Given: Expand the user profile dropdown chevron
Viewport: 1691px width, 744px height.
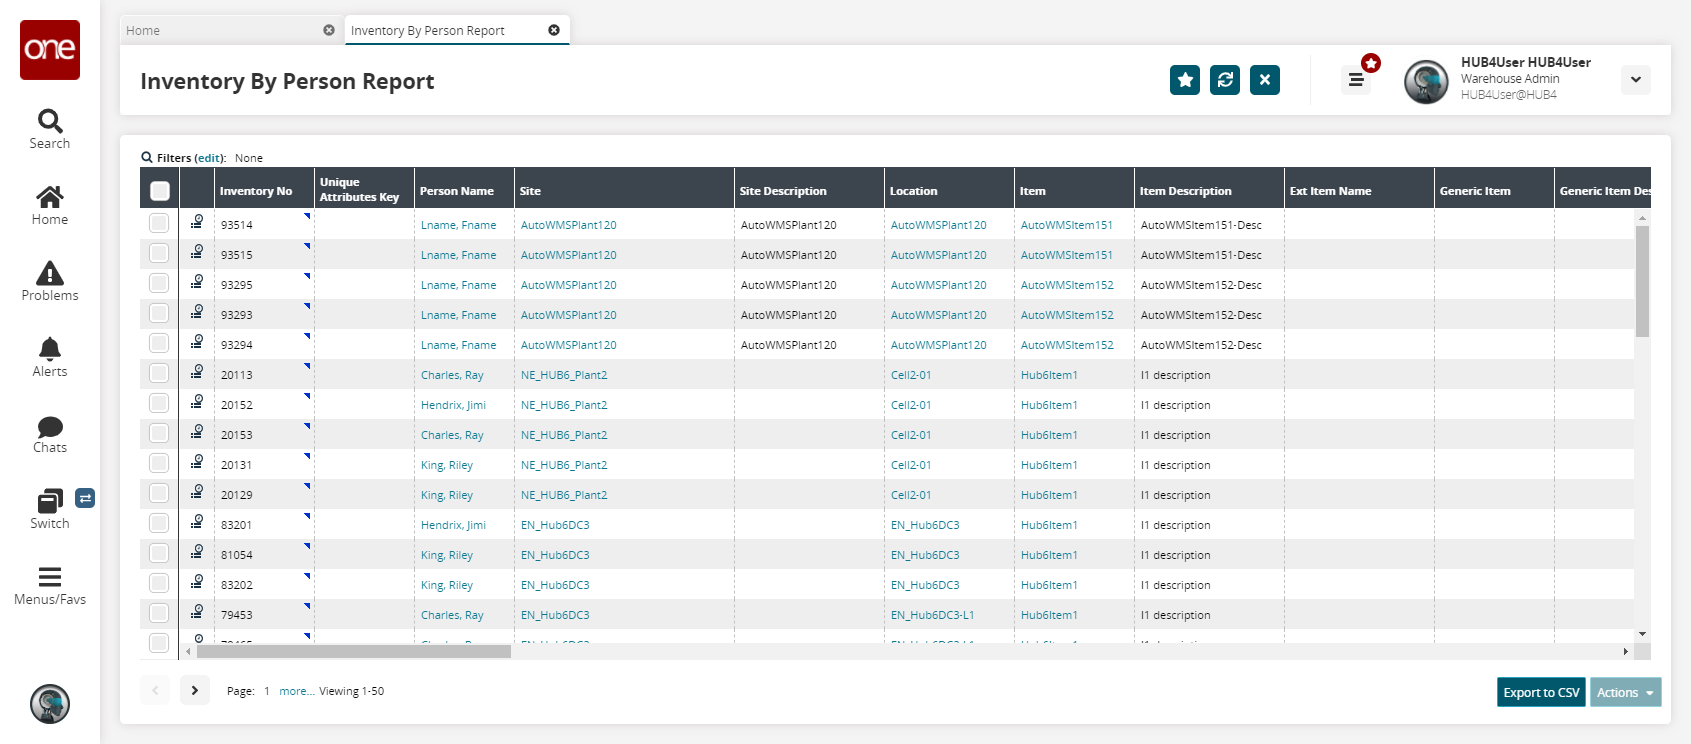Looking at the screenshot, I should [x=1635, y=80].
